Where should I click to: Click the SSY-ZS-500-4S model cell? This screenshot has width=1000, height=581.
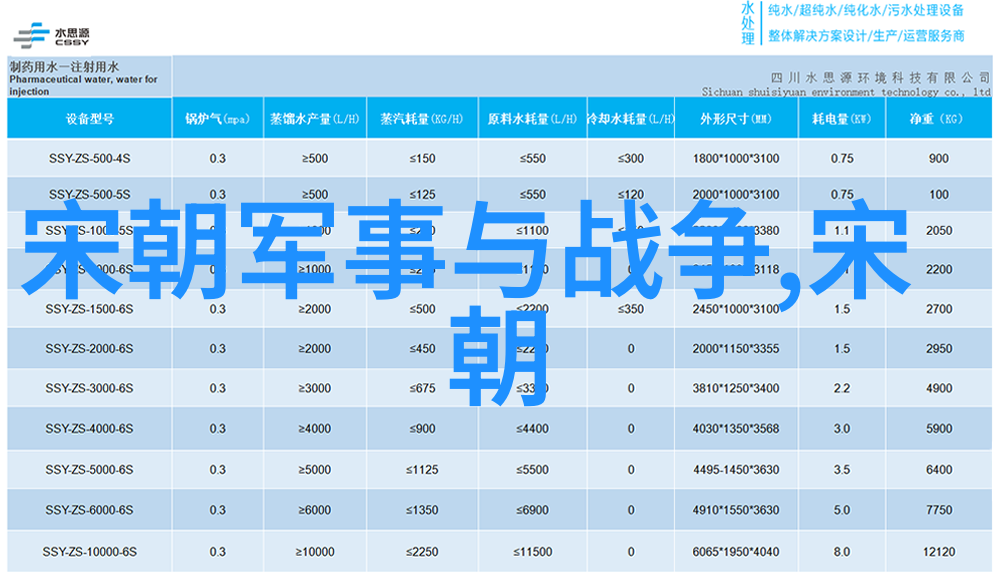(89, 158)
